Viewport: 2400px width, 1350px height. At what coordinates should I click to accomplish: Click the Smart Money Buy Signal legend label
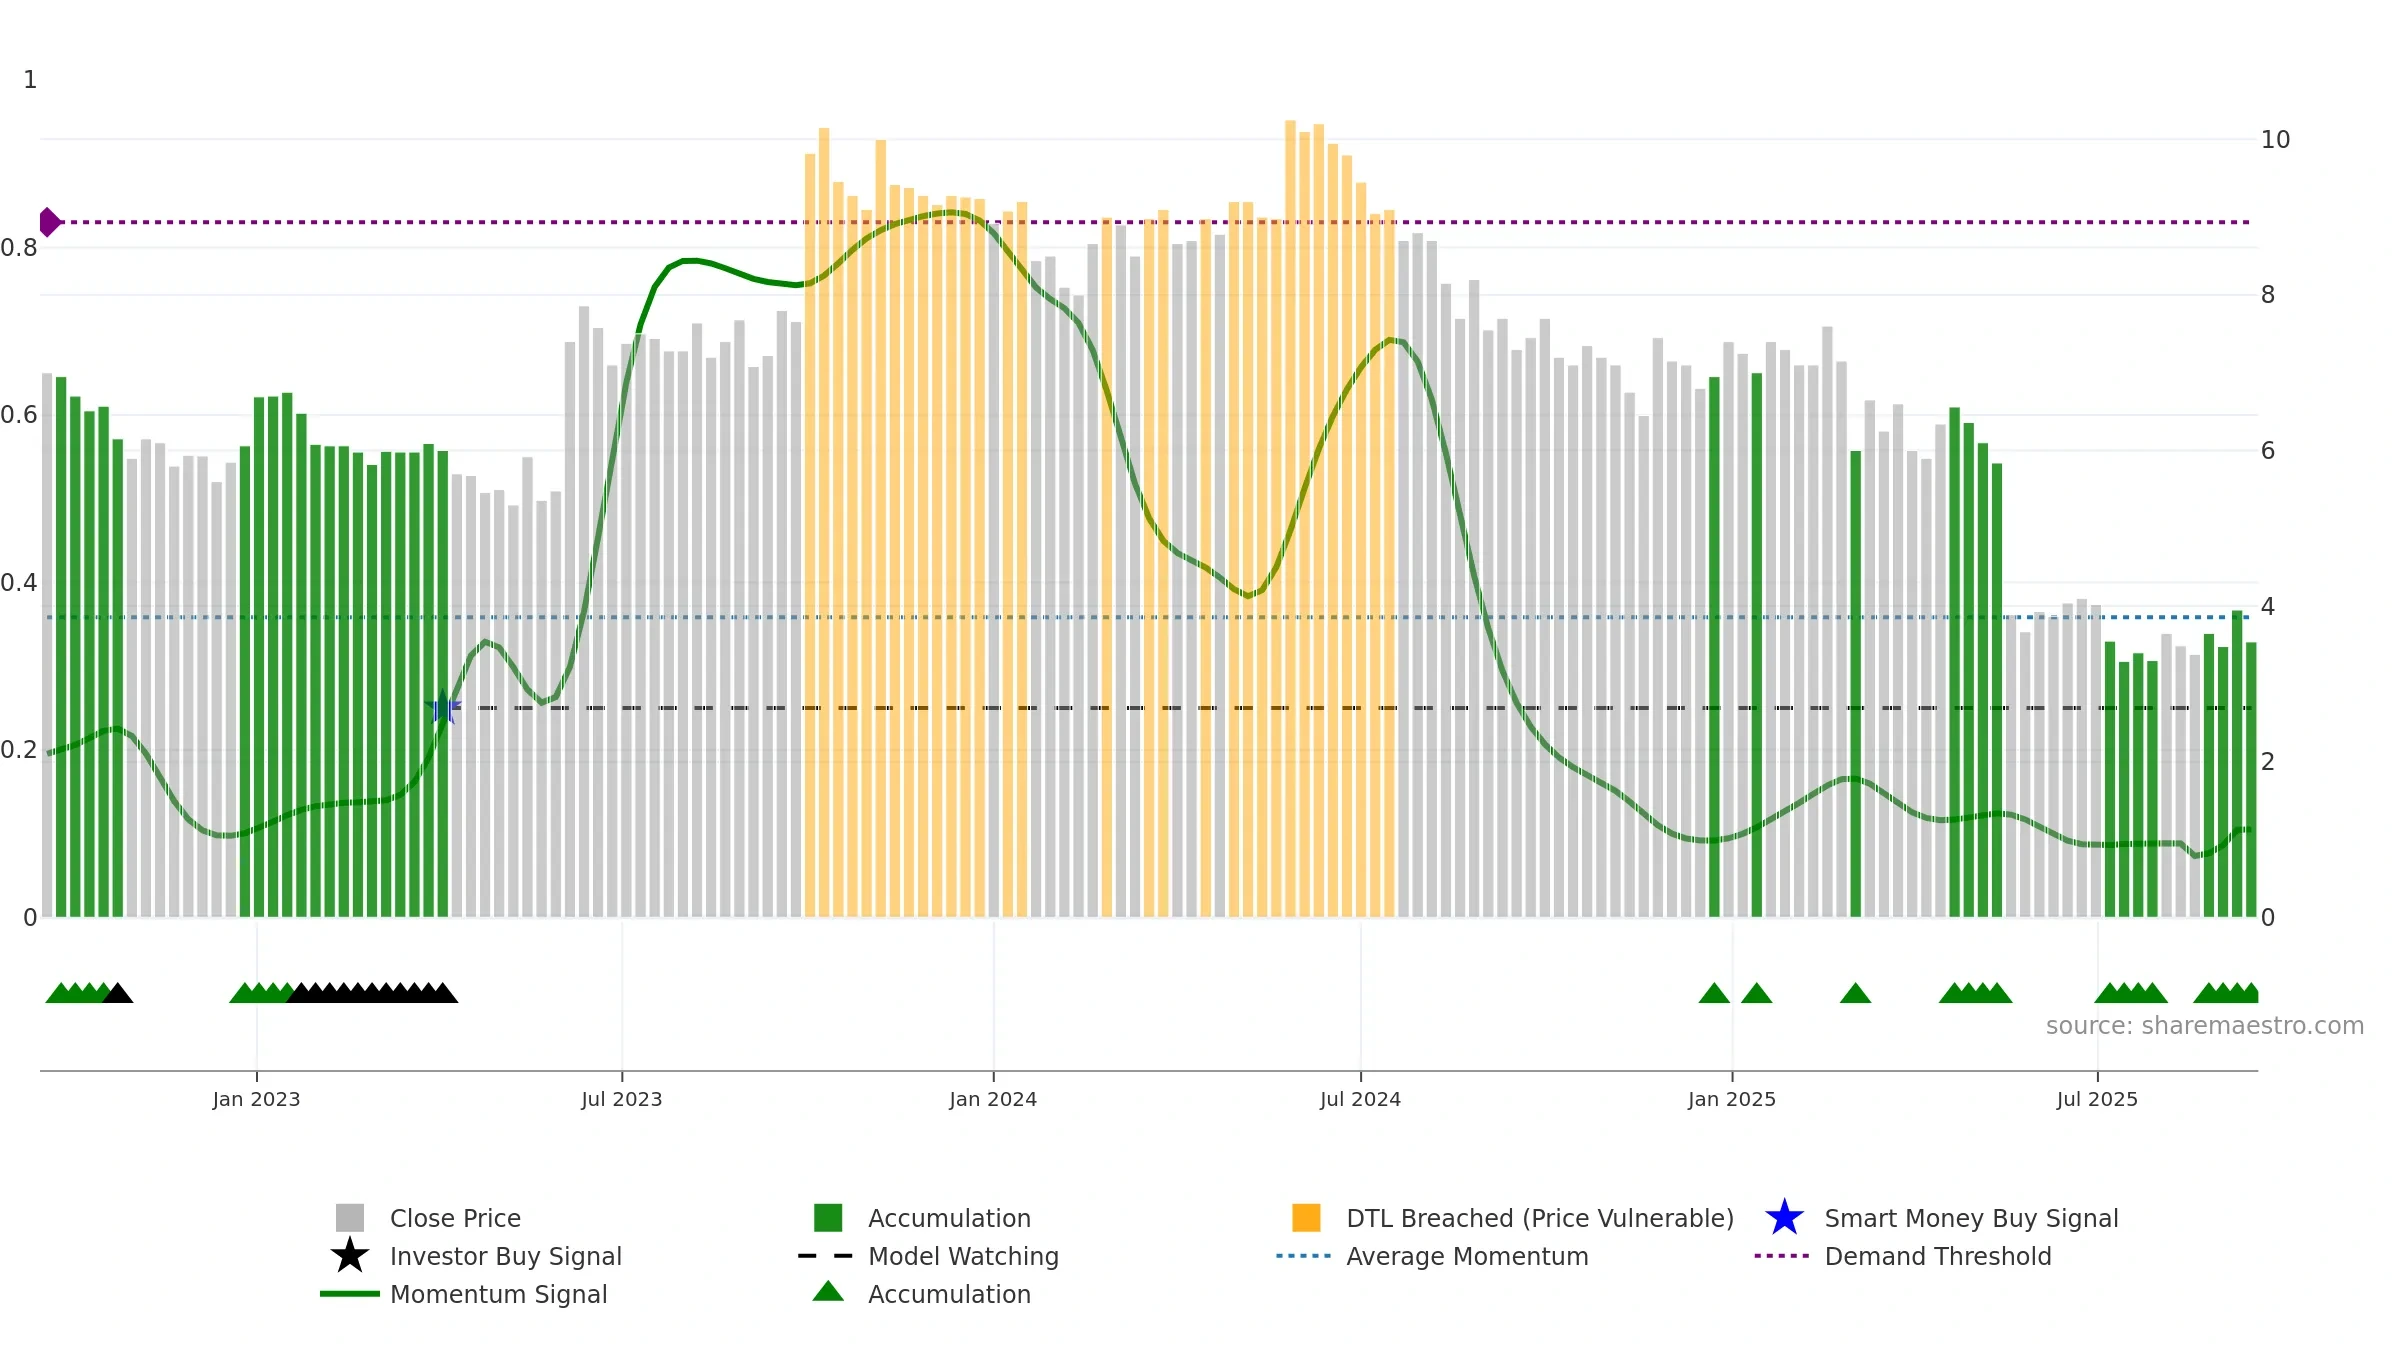[1971, 1218]
